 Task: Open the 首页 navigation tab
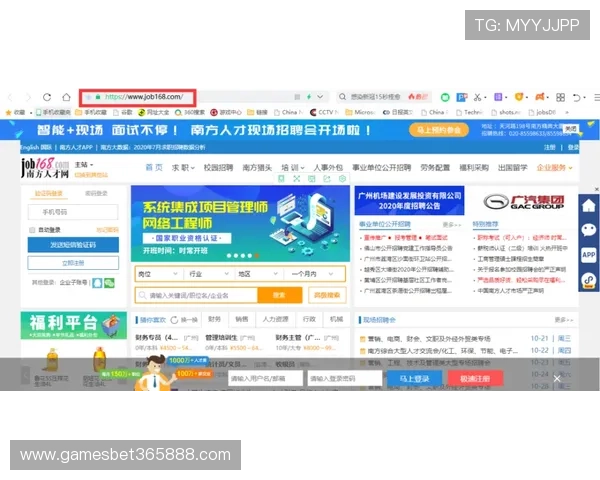(x=154, y=167)
